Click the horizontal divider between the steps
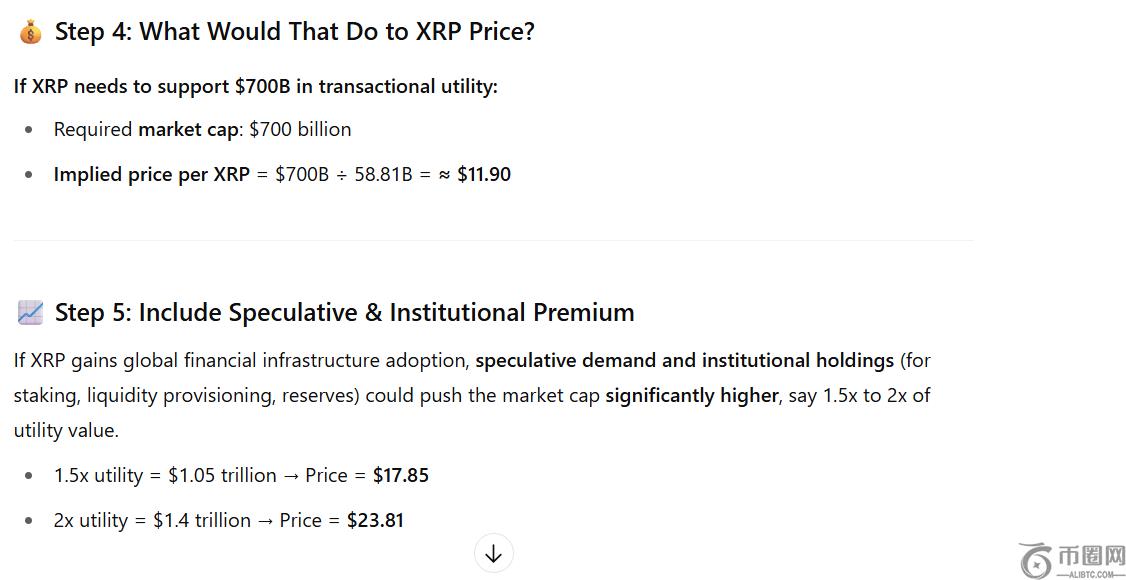 493,241
